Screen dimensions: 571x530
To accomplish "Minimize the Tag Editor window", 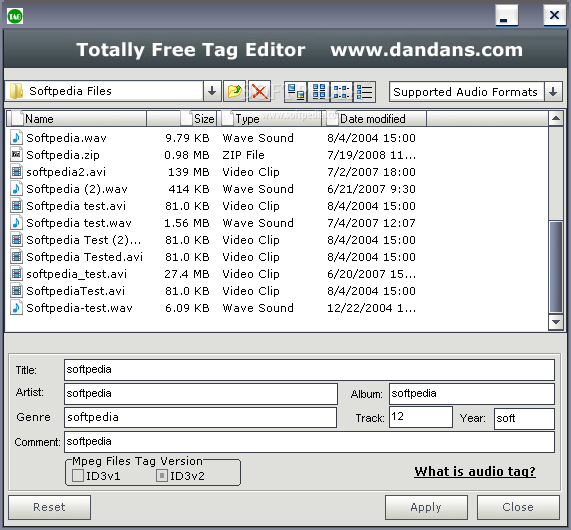I will click(x=507, y=16).
